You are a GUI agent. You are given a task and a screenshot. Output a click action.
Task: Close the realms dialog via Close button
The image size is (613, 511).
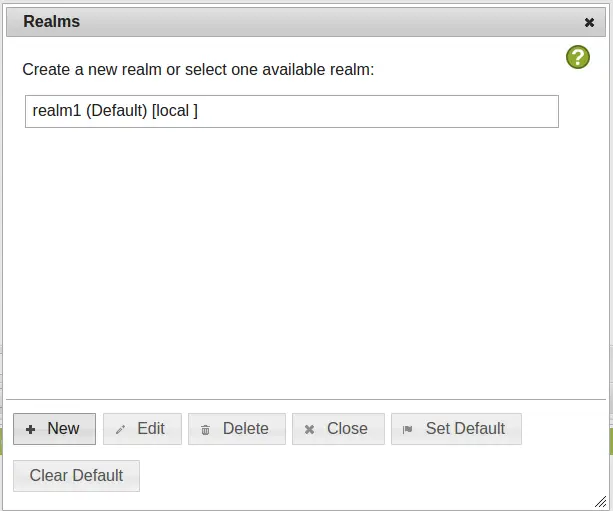[x=339, y=429]
